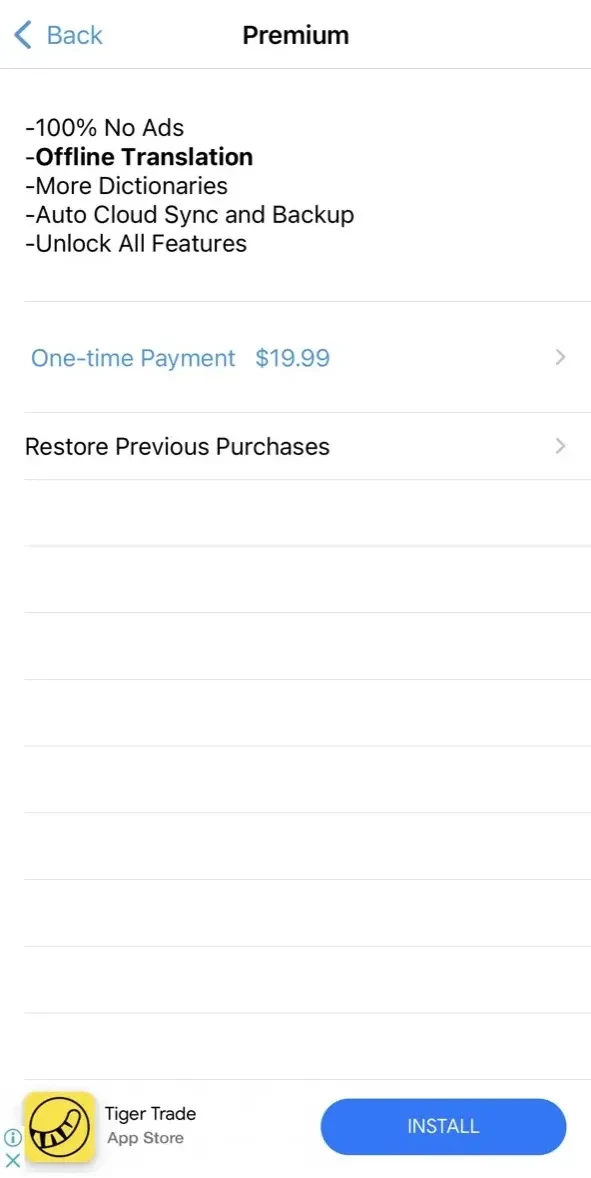Screen dimensions: 591x1178
Task: Open the ad info icon
Action: tap(12, 1138)
